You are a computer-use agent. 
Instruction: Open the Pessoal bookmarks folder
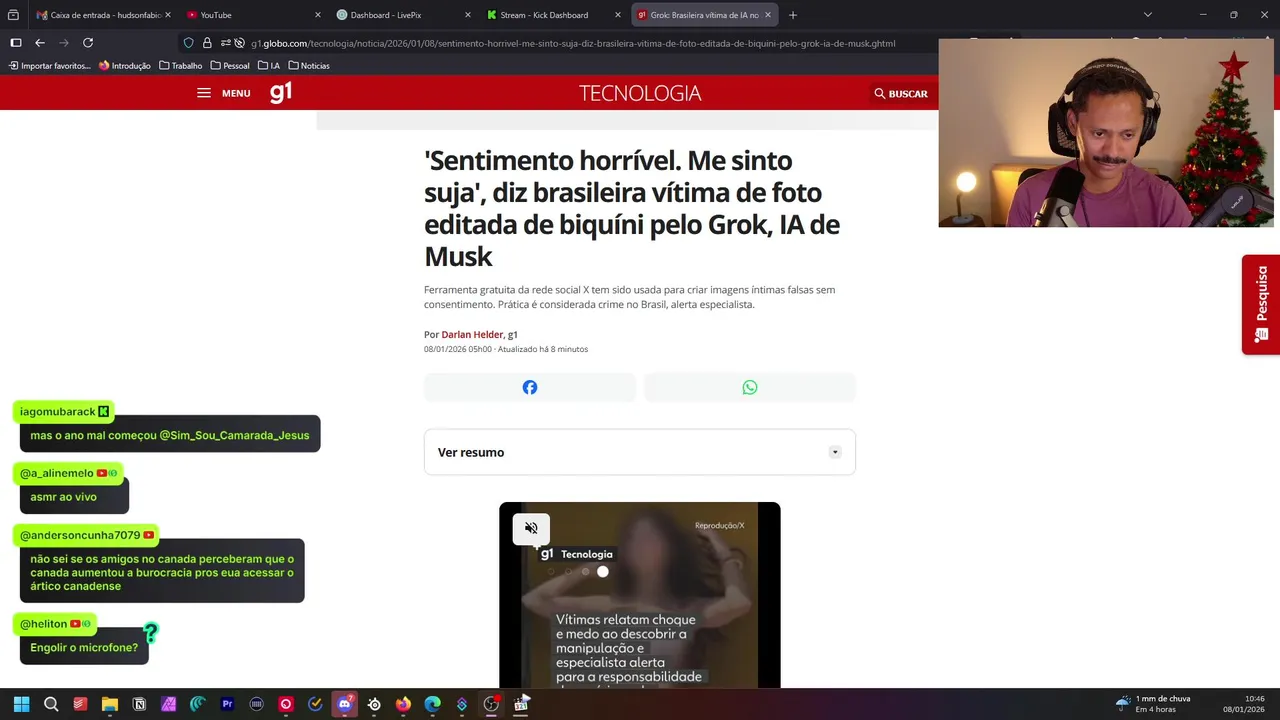click(x=230, y=65)
